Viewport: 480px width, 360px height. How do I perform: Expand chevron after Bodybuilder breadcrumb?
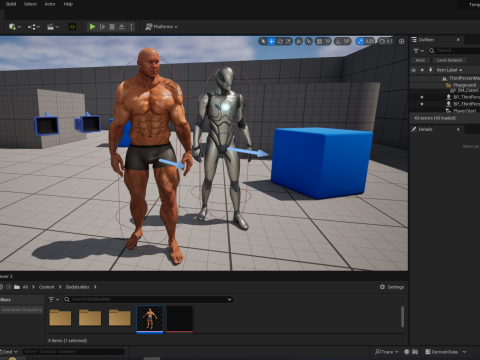tap(95, 287)
